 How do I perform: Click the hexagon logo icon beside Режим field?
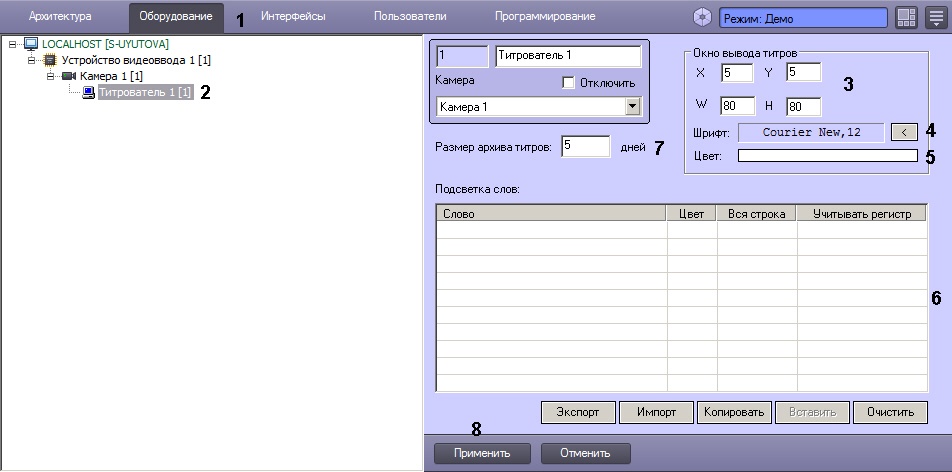pyautogui.click(x=703, y=17)
